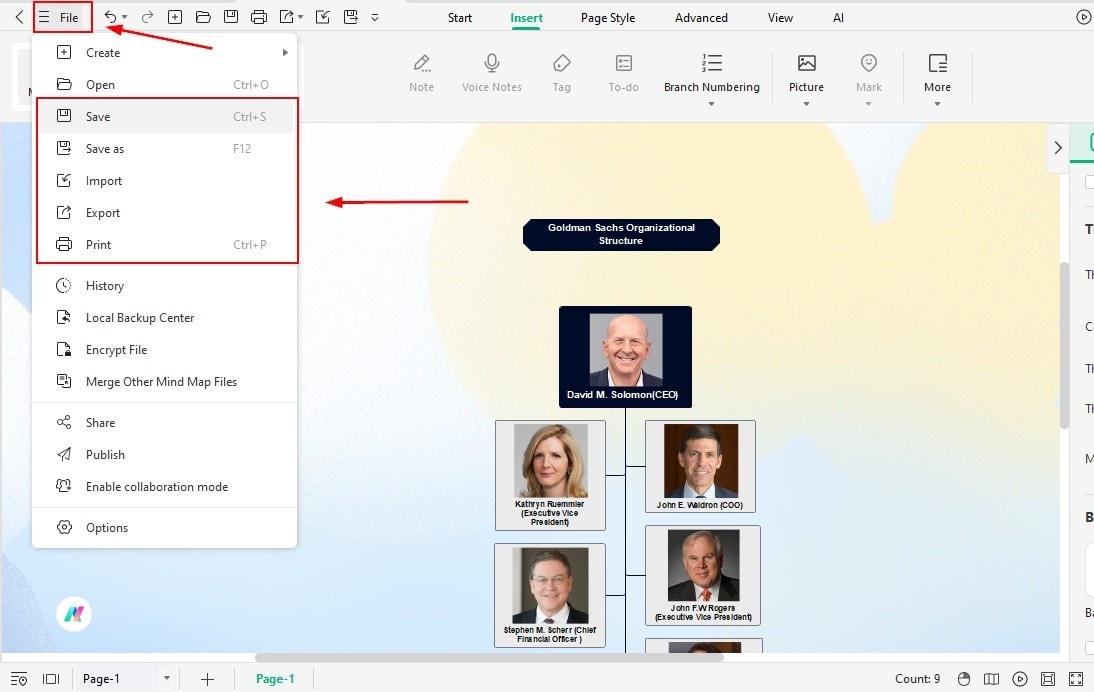Open the outline view icon in status bar
The height and width of the screenshot is (692, 1094).
[x=19, y=678]
